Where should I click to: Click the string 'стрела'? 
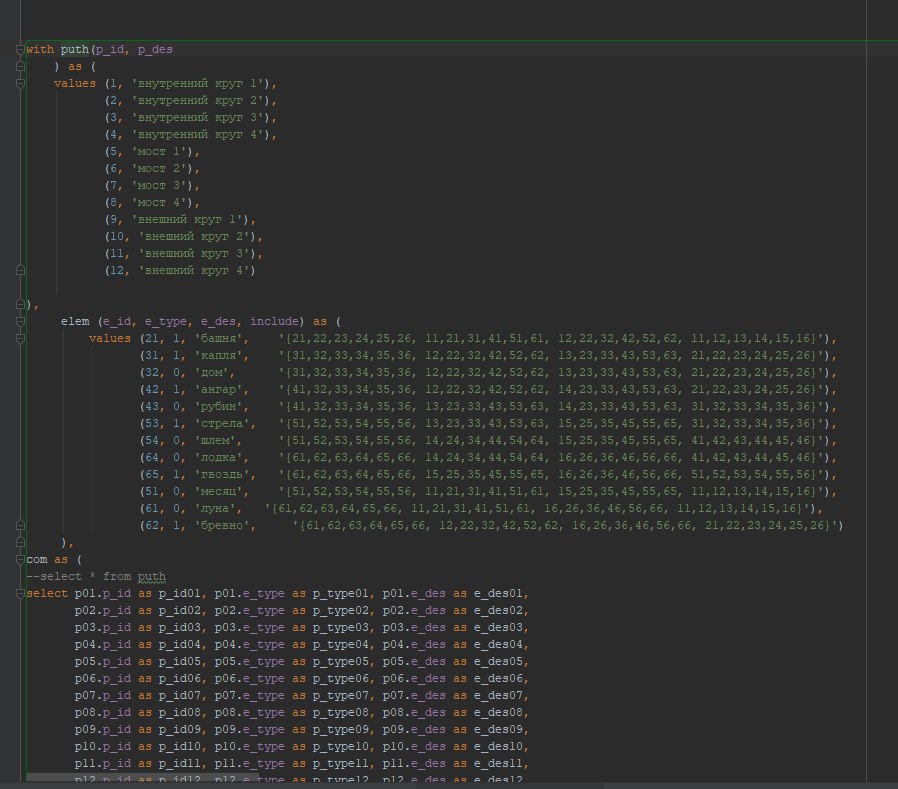pyautogui.click(x=222, y=424)
